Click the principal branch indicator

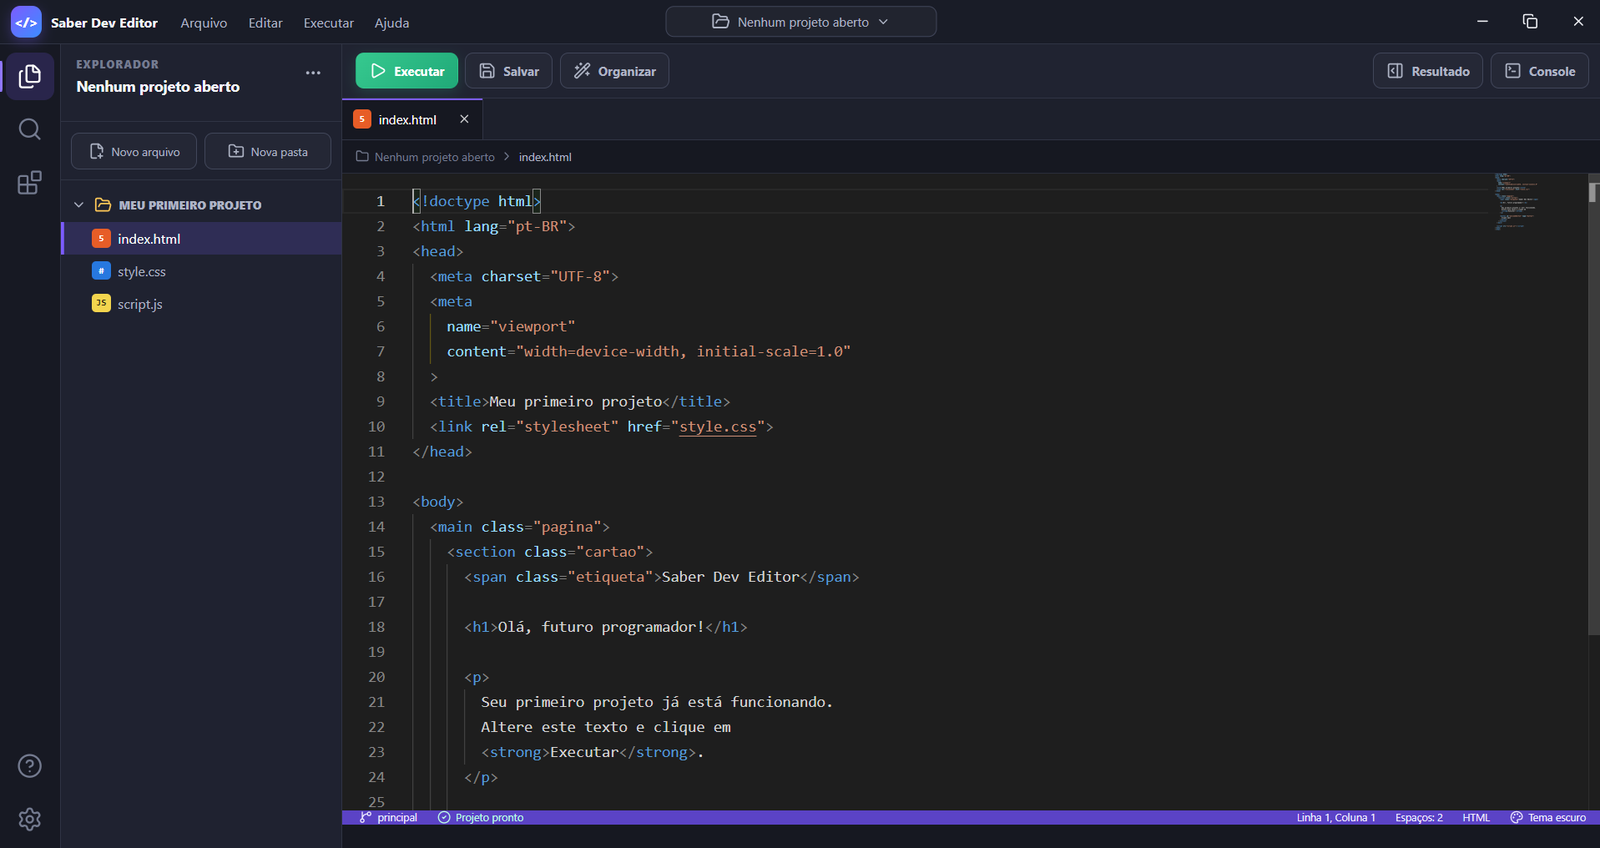[389, 818]
